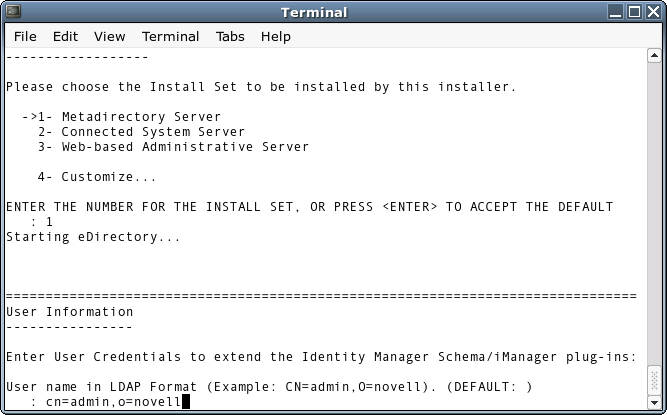
Task: Click the 'User Information' heading text
Action: [70, 312]
